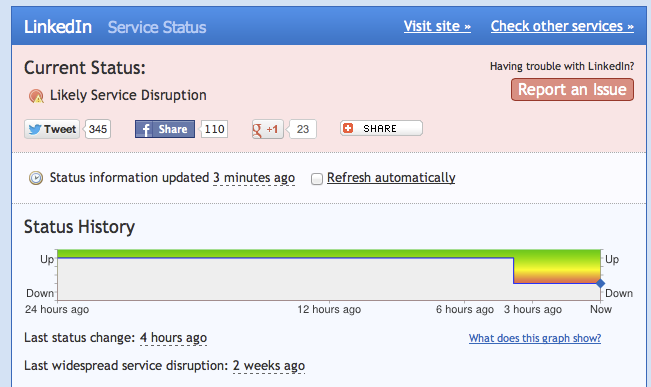This screenshot has height=387, width=651.
Task: Open What does this graph show link
Action: pyautogui.click(x=535, y=338)
